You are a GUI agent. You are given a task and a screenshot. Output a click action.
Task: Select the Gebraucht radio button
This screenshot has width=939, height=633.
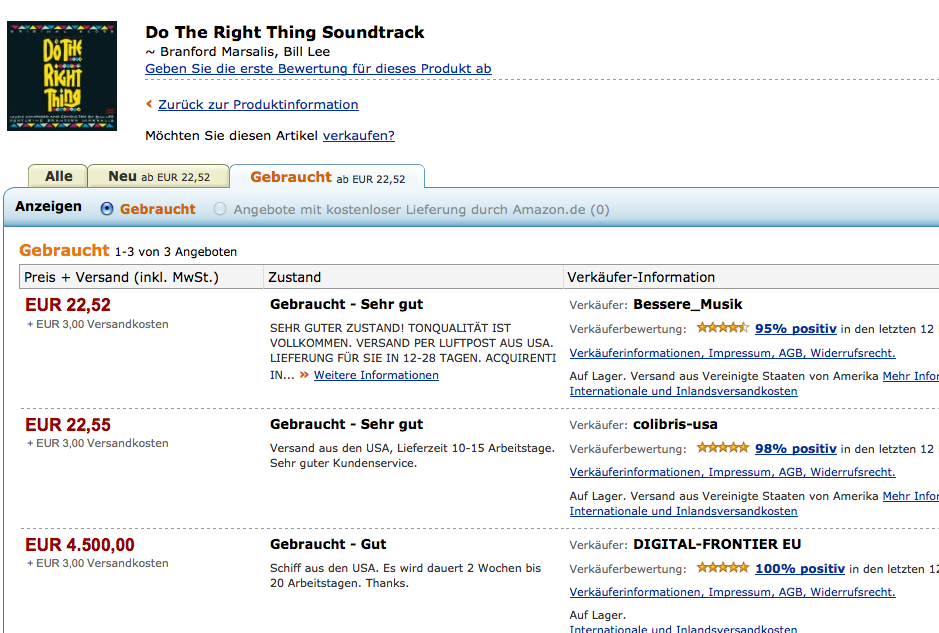pyautogui.click(x=107, y=209)
